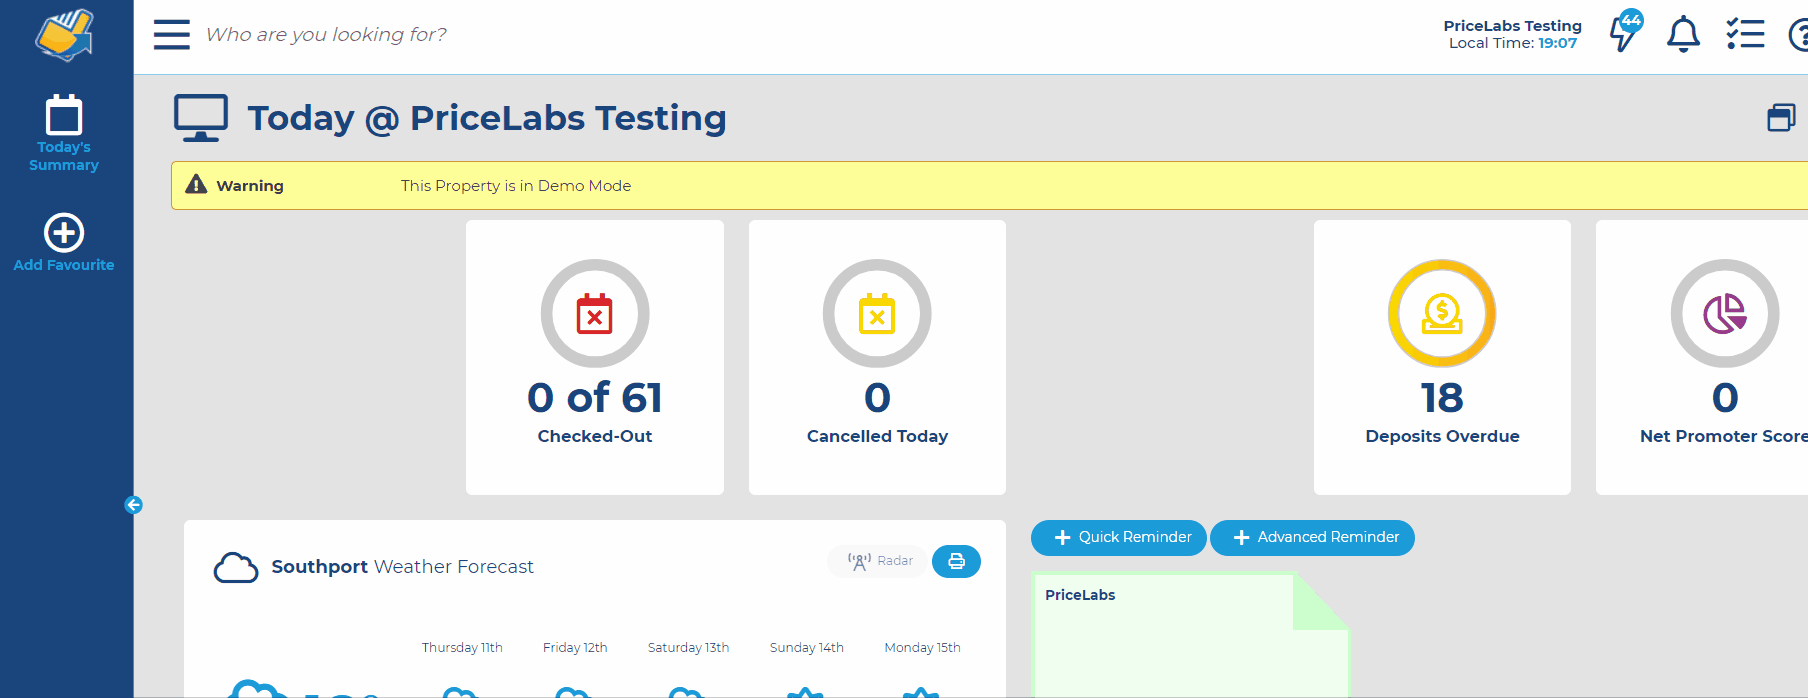Click the 'Southport Weather Forecast' heading
Image resolution: width=1808 pixels, height=698 pixels.
[x=402, y=567]
